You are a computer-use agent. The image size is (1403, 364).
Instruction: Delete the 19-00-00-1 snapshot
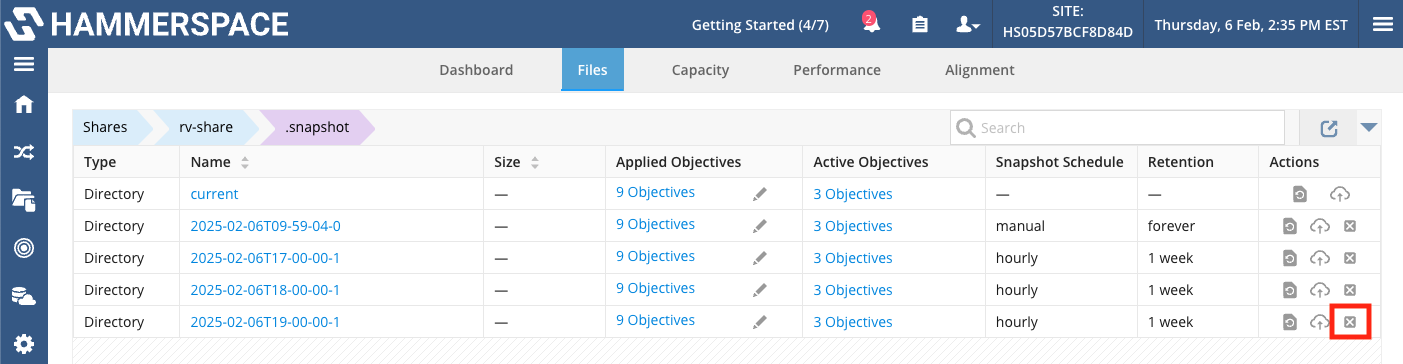point(1349,322)
